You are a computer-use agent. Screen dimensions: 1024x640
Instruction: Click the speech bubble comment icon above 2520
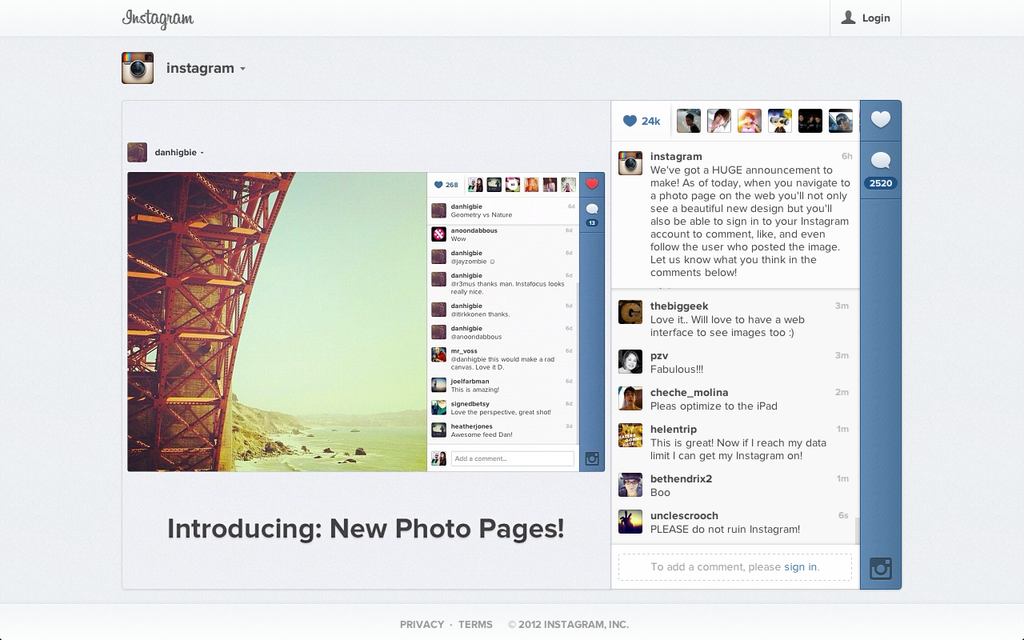click(880, 161)
